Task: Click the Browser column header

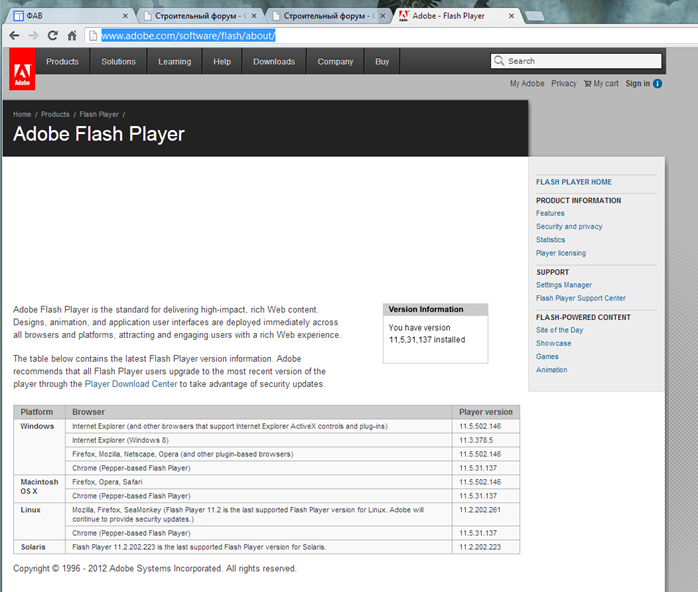Action: pyautogui.click(x=259, y=412)
